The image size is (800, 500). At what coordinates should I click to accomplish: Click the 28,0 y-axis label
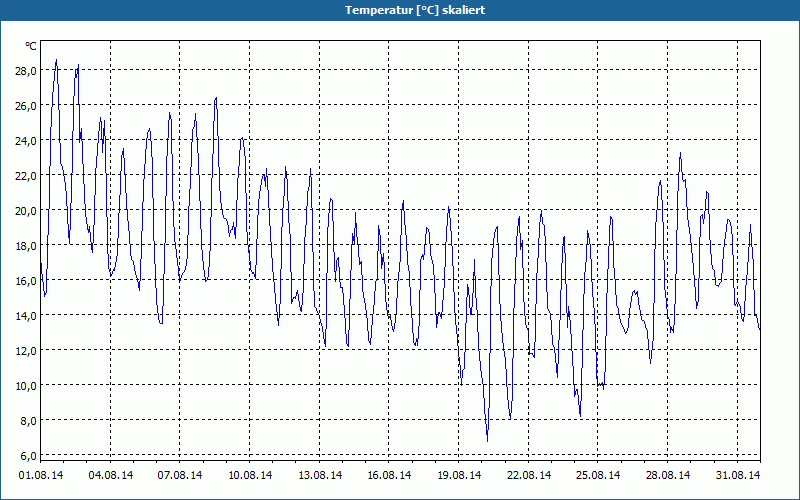[26, 71]
